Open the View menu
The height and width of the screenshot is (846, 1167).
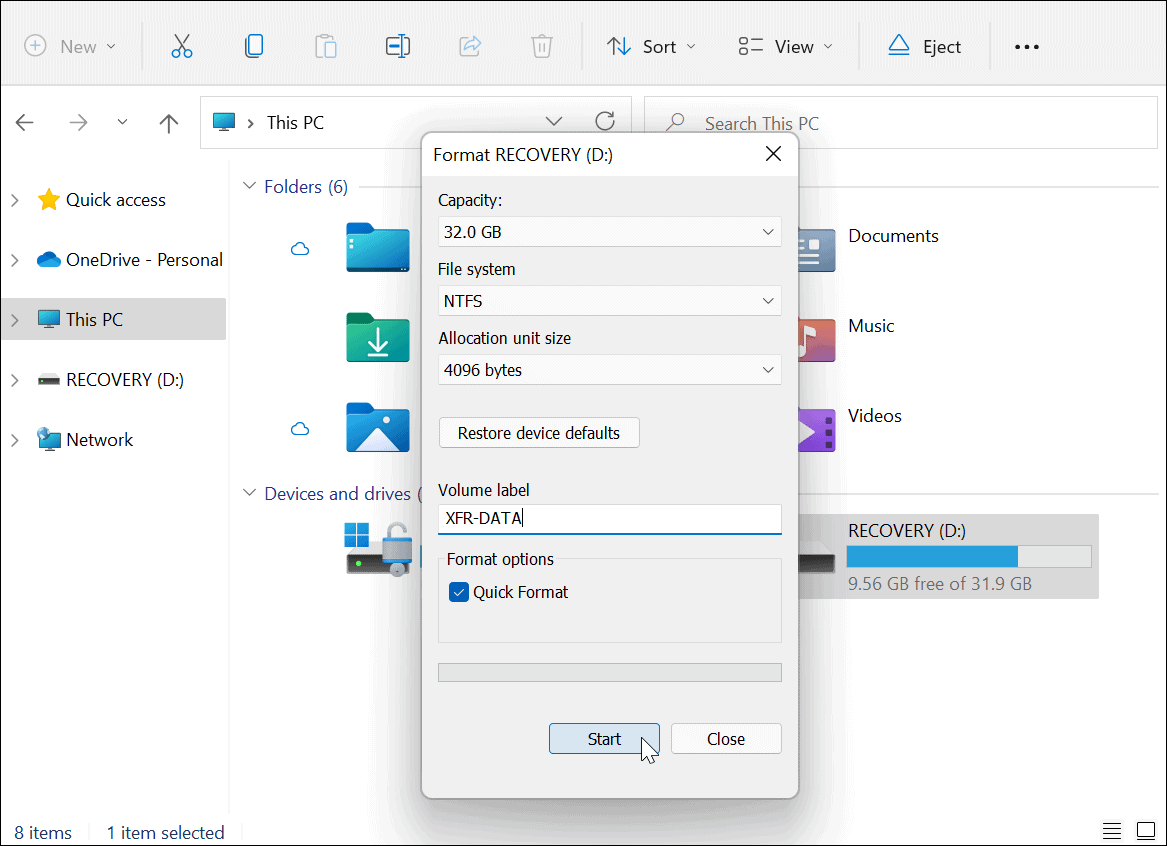coord(785,46)
